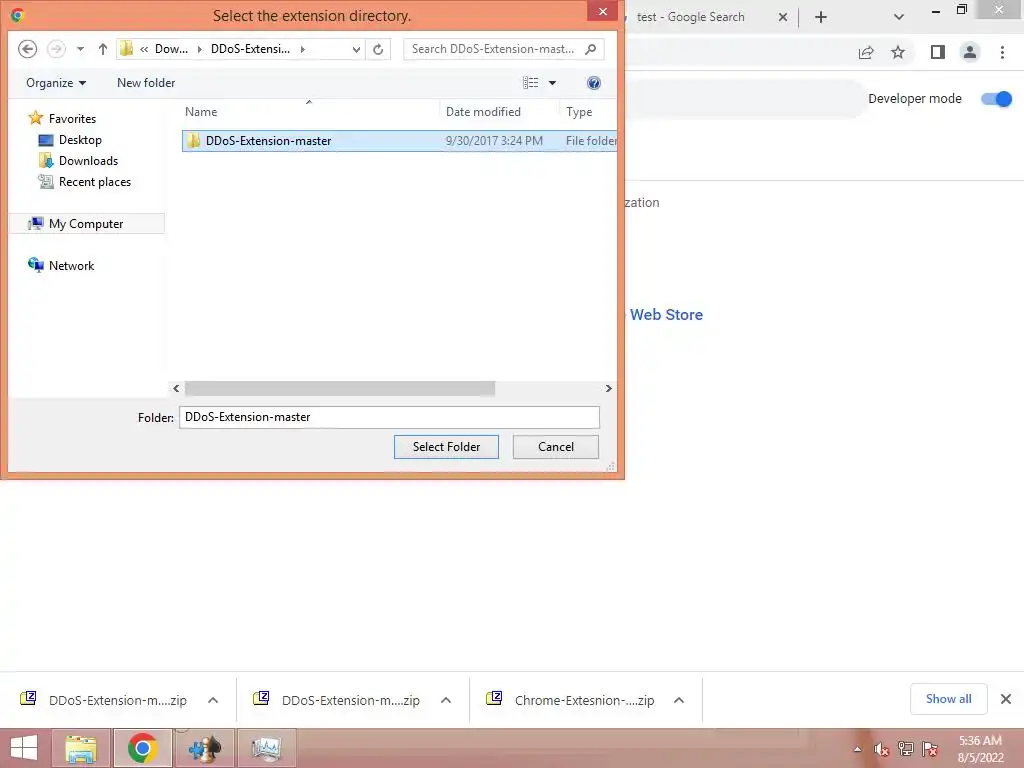
Task: Toggle Developer mode switch
Action: [x=997, y=99]
